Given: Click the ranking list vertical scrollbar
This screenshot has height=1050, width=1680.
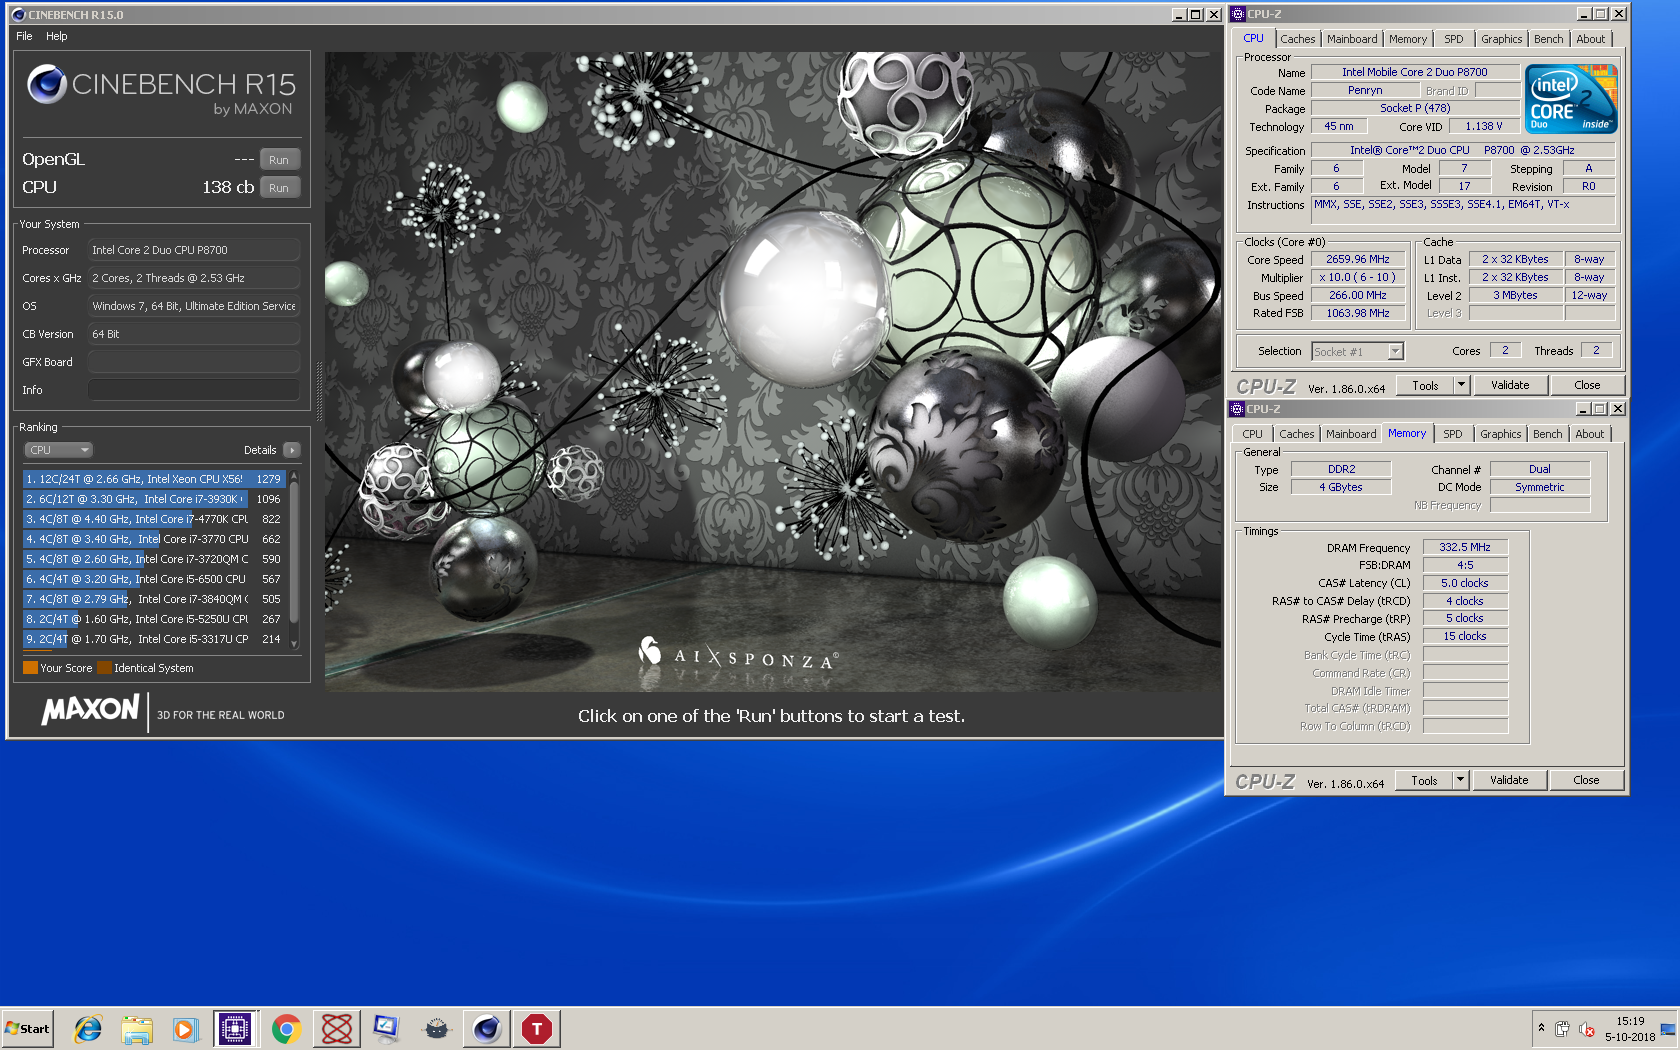Looking at the screenshot, I should (x=294, y=560).
